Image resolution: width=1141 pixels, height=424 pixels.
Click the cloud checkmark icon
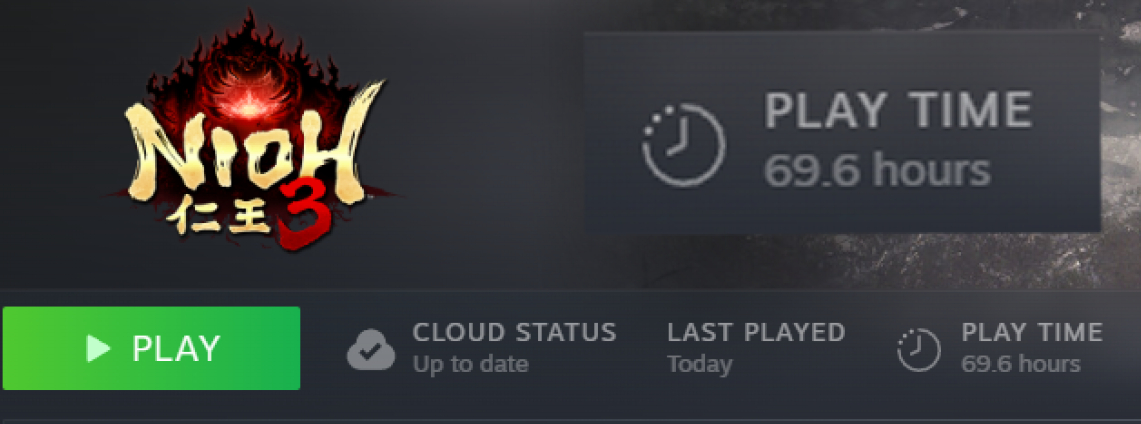click(371, 350)
